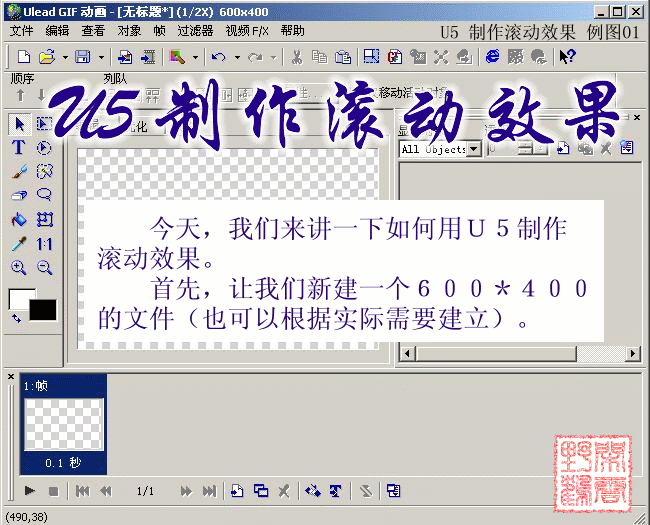Click the add frame icon in the frame panel
The height and width of the screenshot is (525, 650).
237,491
